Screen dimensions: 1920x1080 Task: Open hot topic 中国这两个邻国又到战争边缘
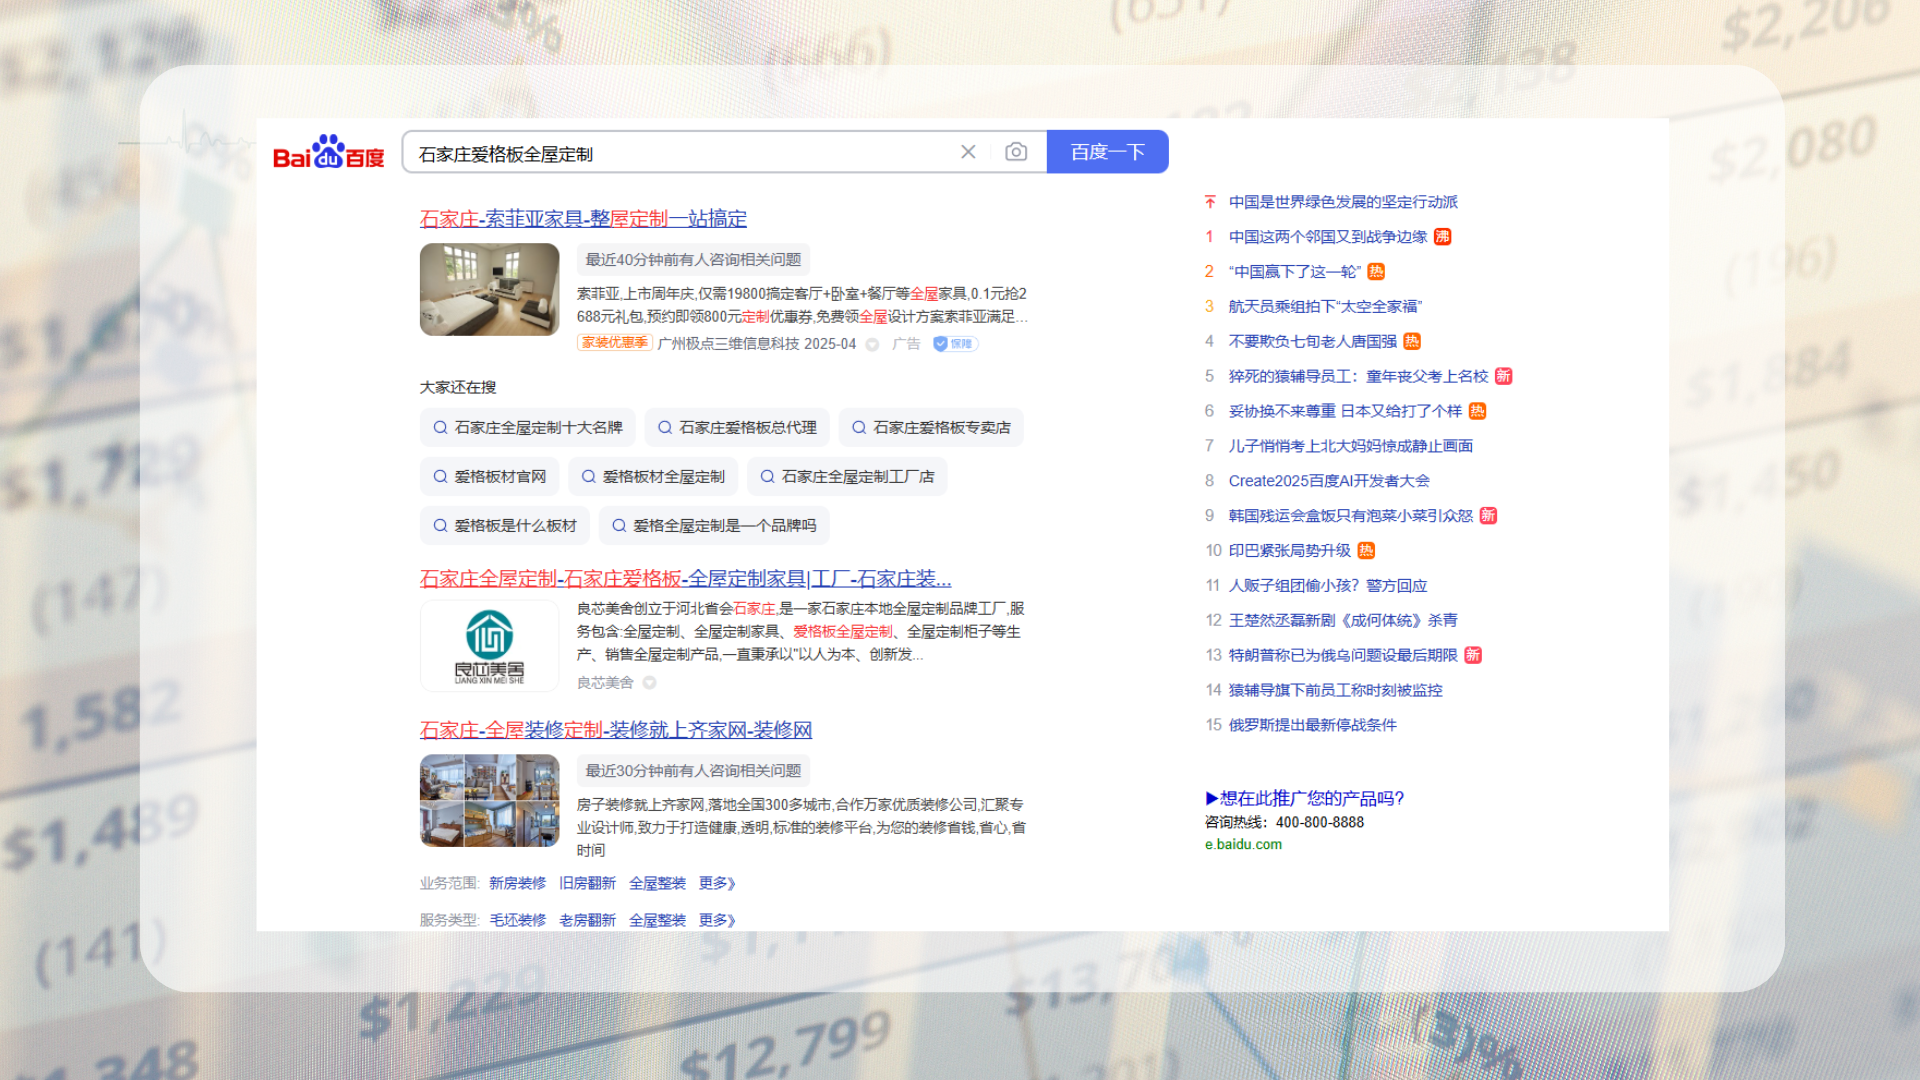(x=1328, y=237)
